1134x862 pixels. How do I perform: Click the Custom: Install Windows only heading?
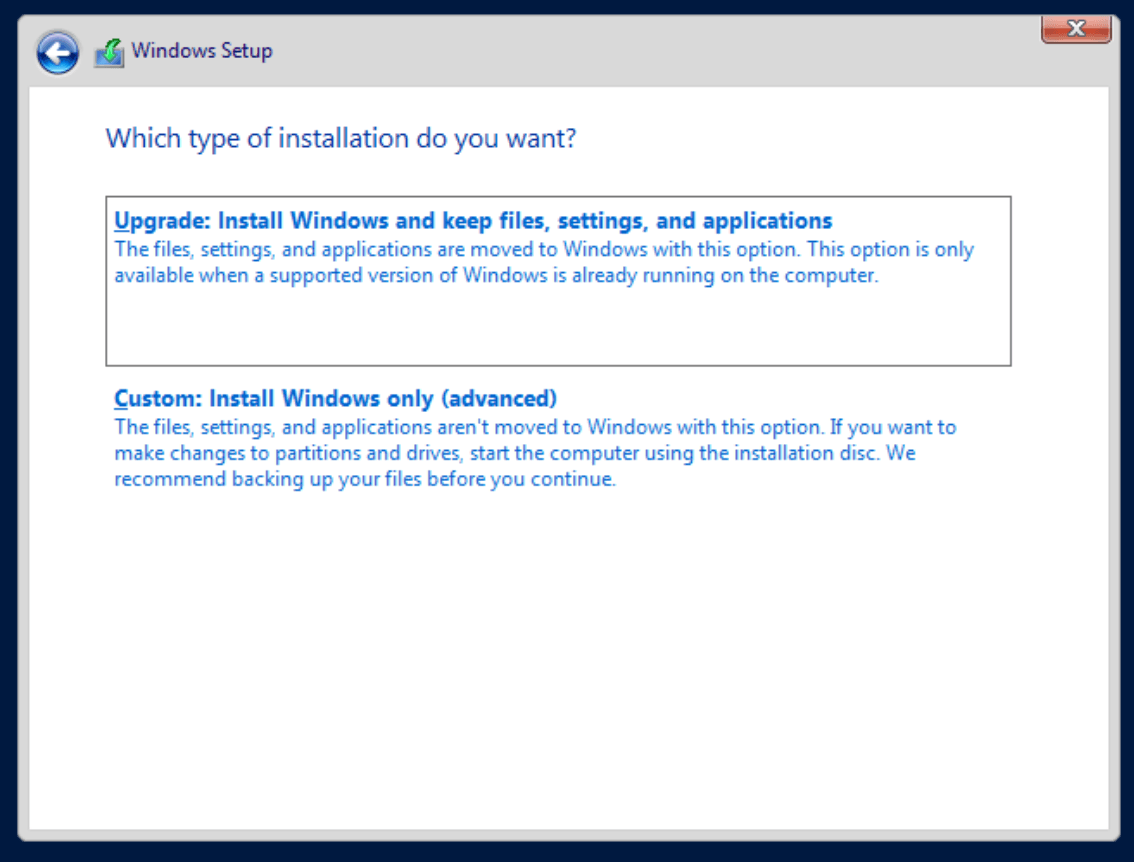pos(335,397)
